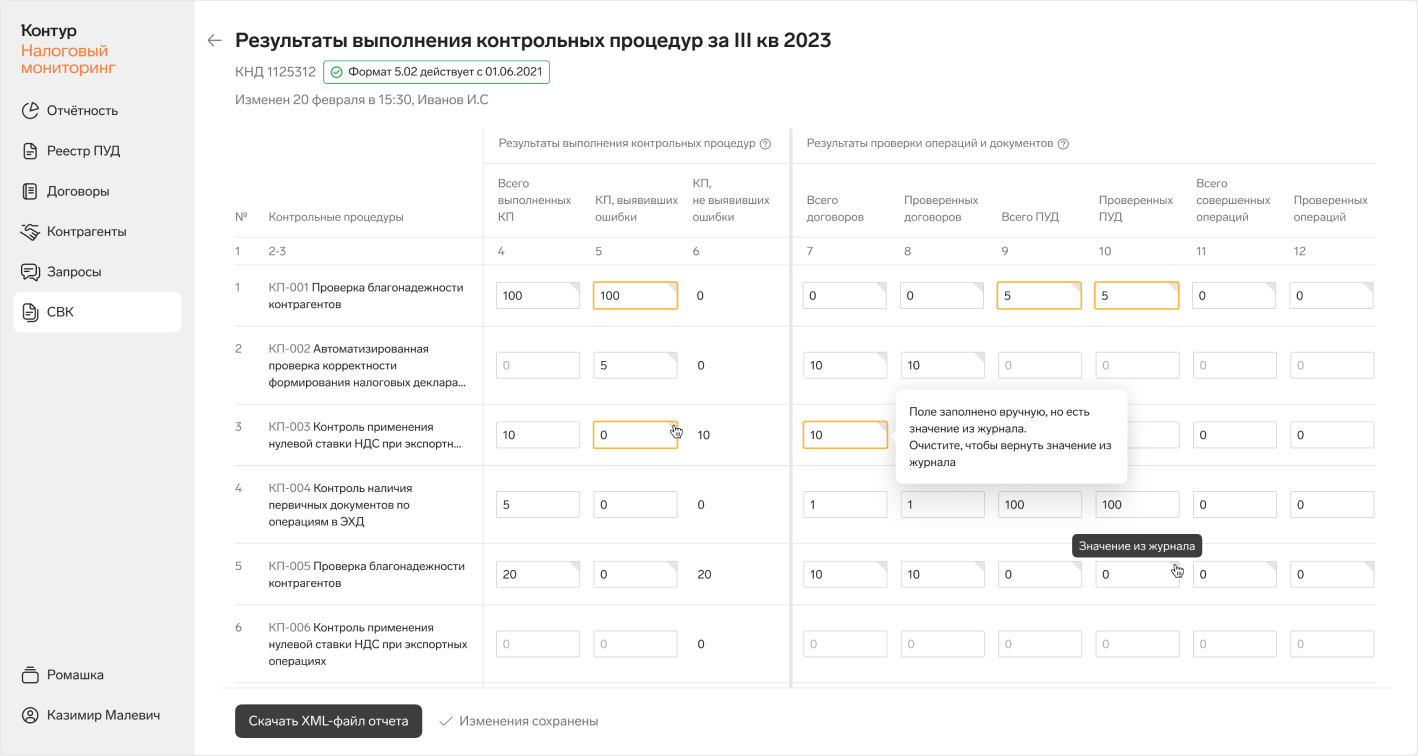Screen dimensions: 1418x756
Task: Open the СВК section in the sidebar
Action: click(97, 312)
